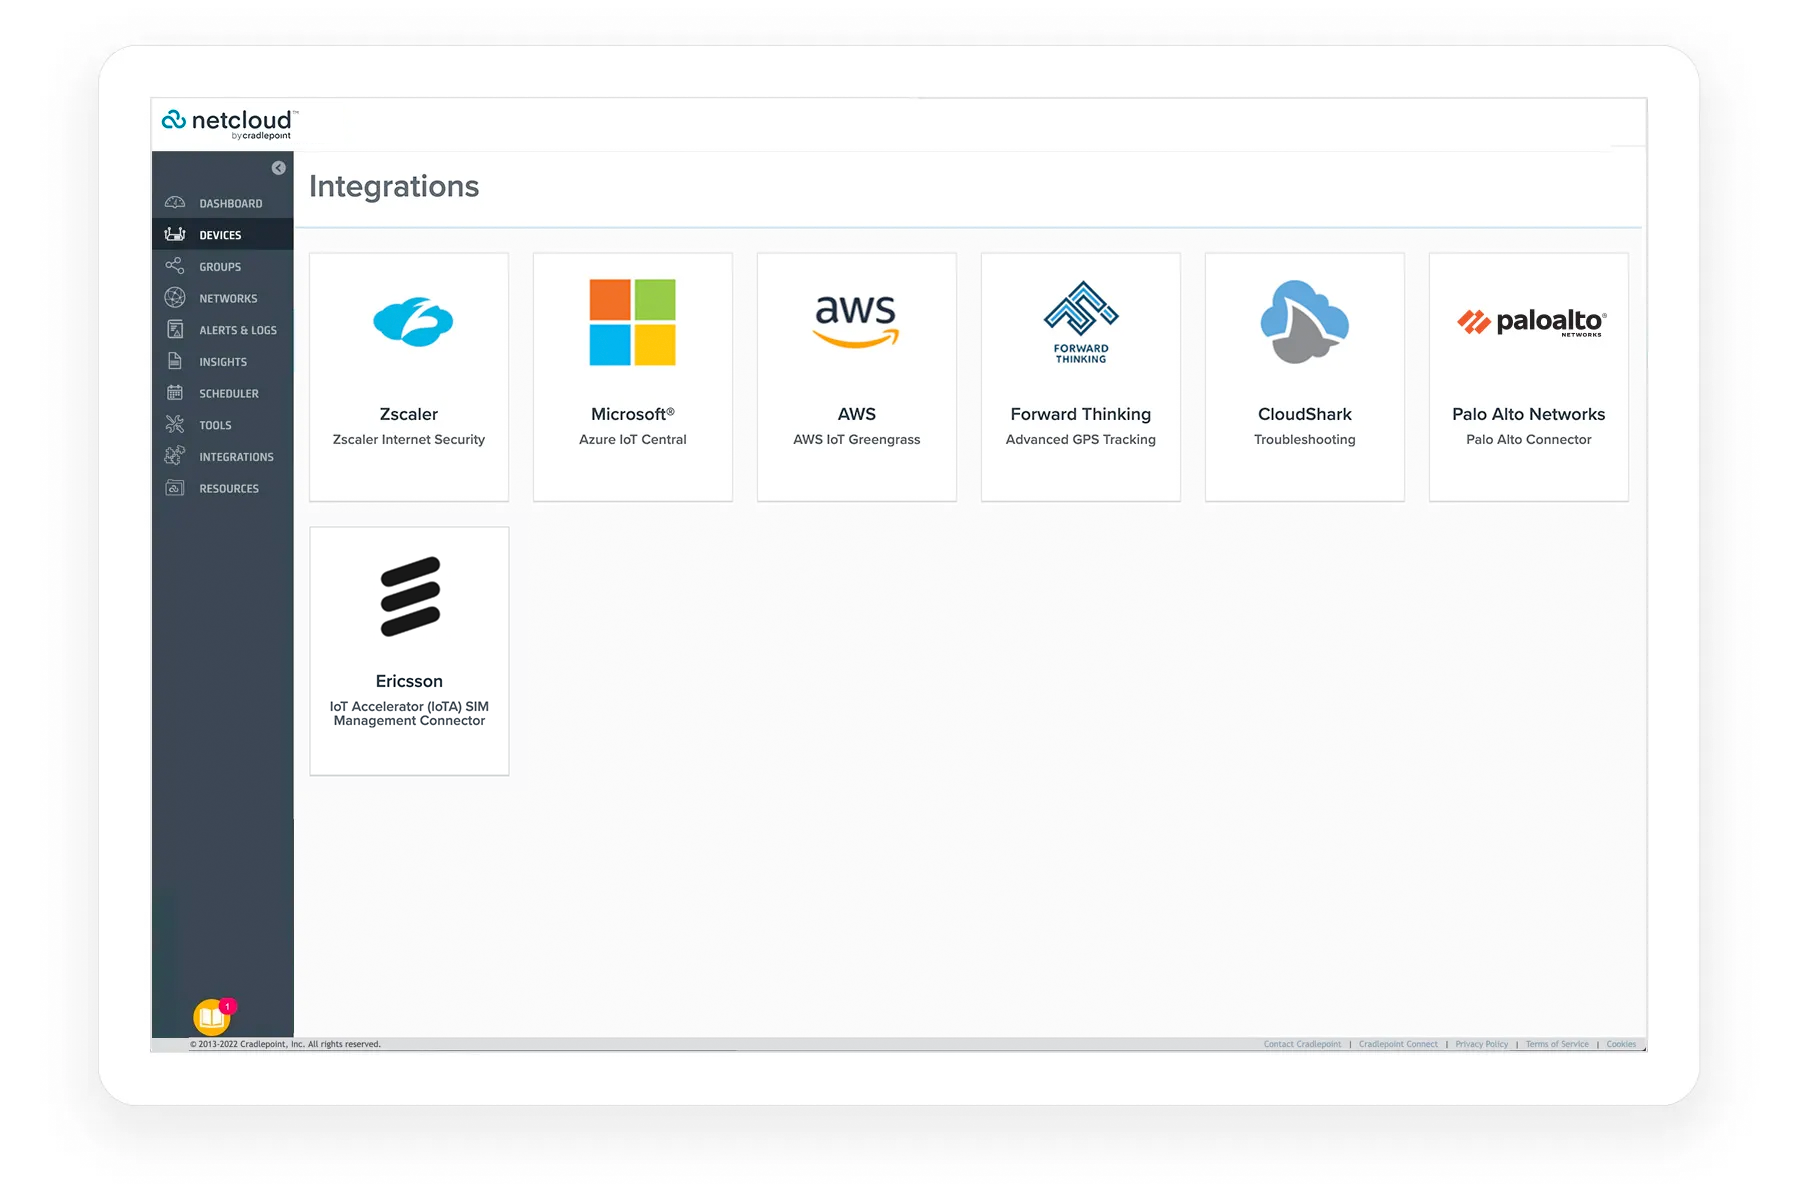Click the NetCloud logo
The width and height of the screenshot is (1800, 1195).
pyautogui.click(x=230, y=124)
